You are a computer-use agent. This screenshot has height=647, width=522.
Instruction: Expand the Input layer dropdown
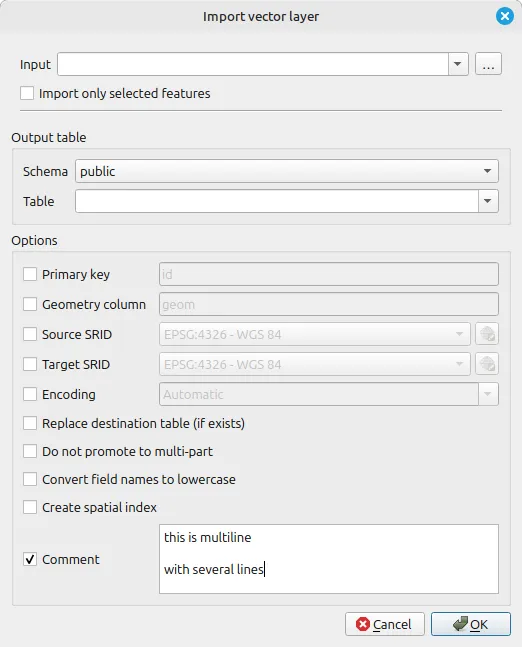458,64
